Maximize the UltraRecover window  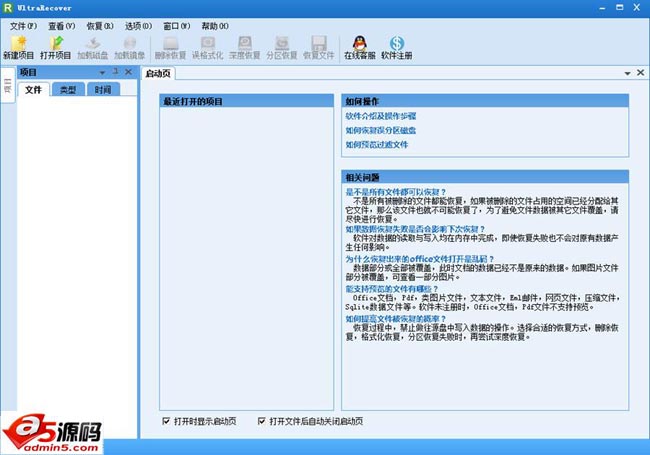(620, 7)
